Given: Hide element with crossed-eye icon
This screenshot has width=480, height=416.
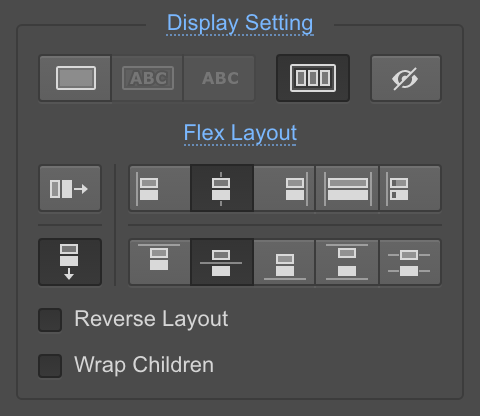Looking at the screenshot, I should (x=406, y=78).
